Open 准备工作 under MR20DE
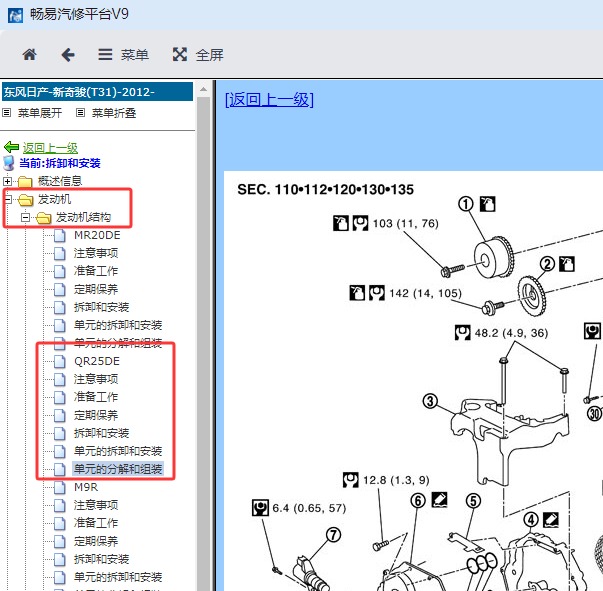The height and width of the screenshot is (591, 603). tap(96, 271)
